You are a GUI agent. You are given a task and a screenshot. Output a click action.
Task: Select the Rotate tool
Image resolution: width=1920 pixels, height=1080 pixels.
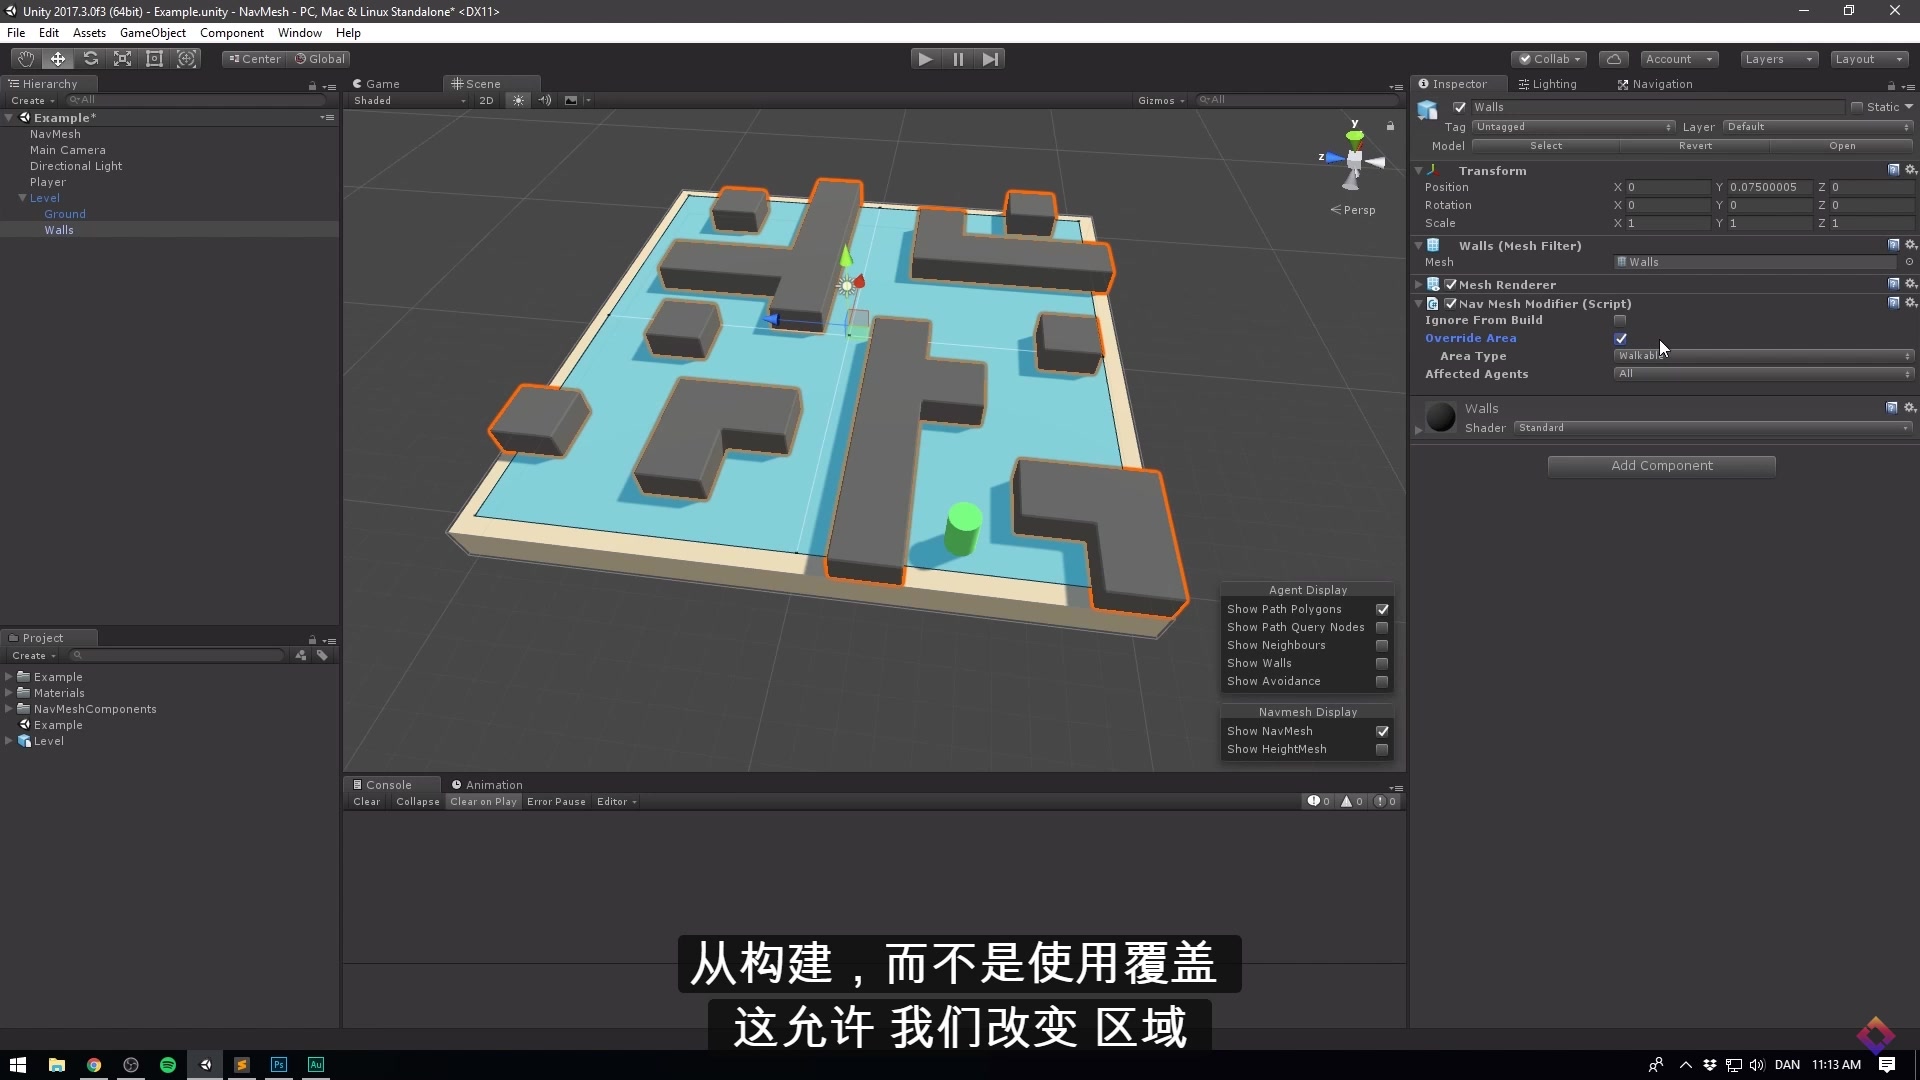point(90,58)
